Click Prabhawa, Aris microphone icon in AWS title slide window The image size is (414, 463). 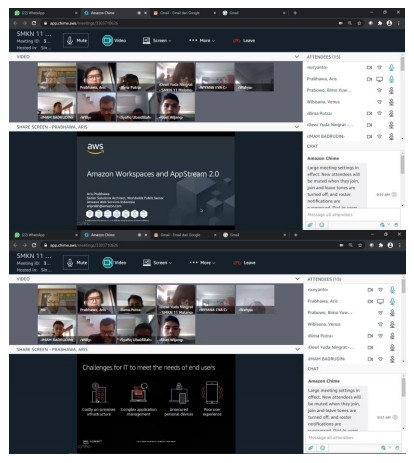391,79
